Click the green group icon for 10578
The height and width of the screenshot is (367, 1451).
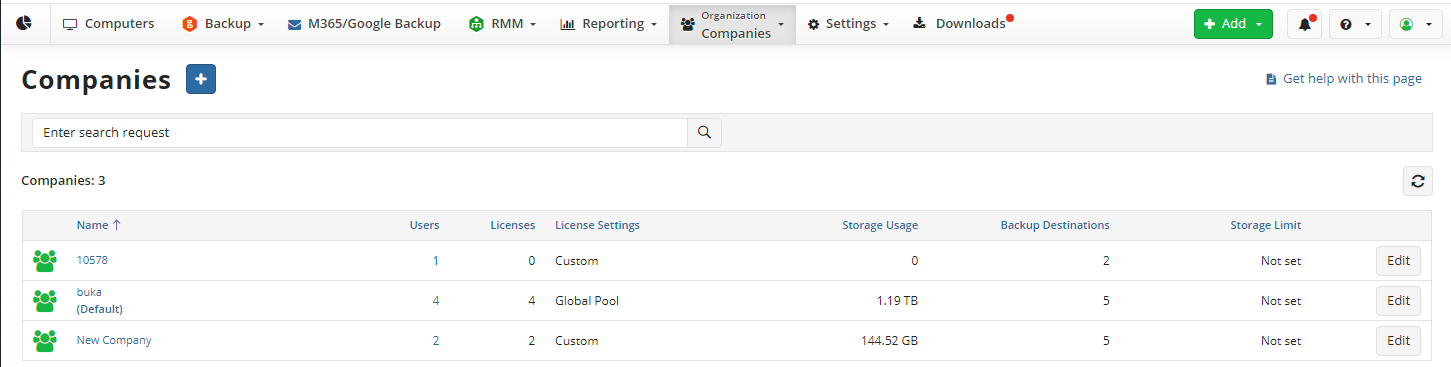click(x=44, y=261)
